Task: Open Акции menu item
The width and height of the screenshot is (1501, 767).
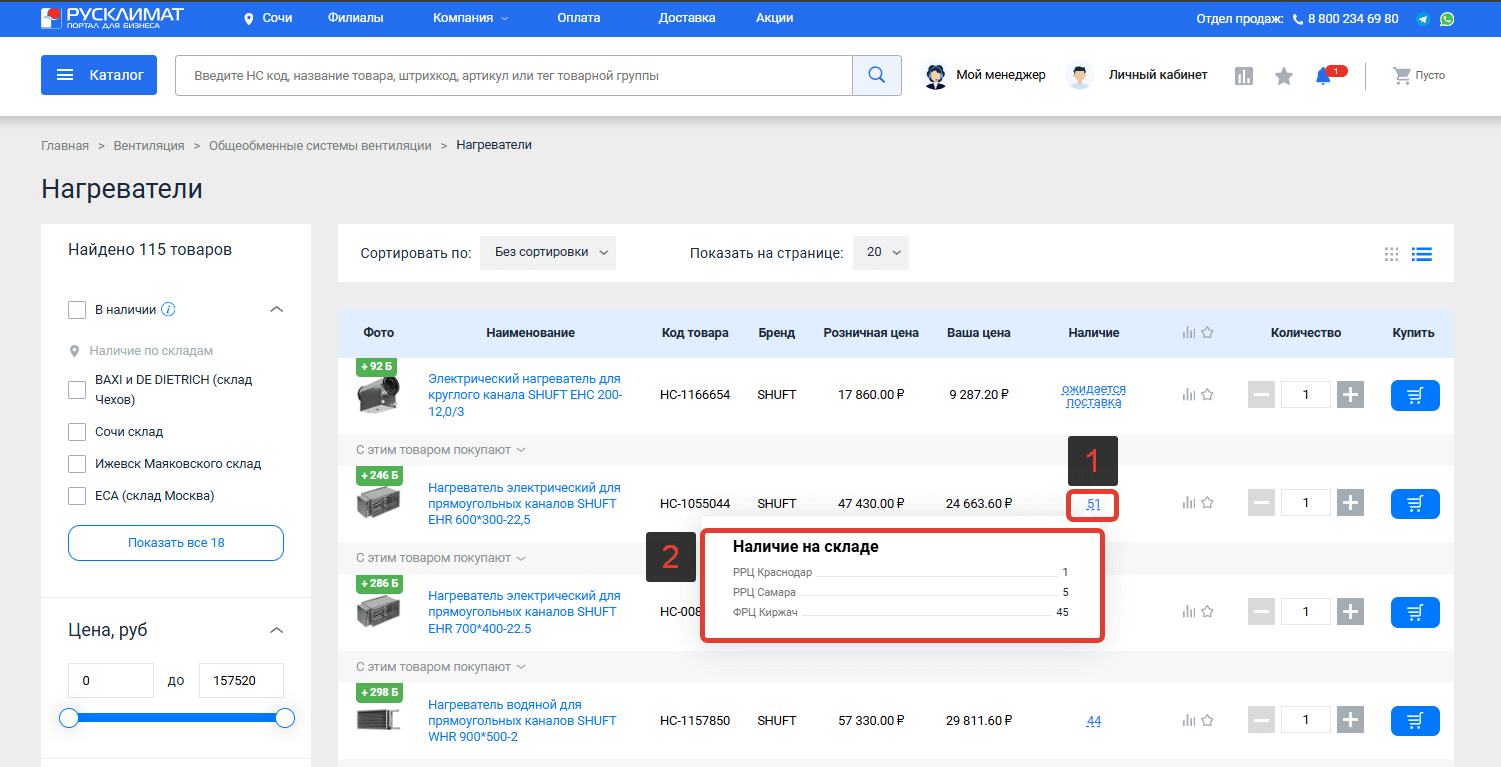Action: (775, 18)
